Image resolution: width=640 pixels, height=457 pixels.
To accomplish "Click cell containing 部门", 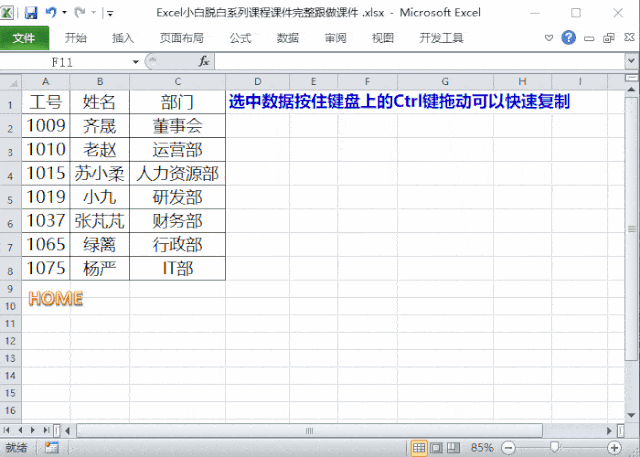I will click(178, 102).
